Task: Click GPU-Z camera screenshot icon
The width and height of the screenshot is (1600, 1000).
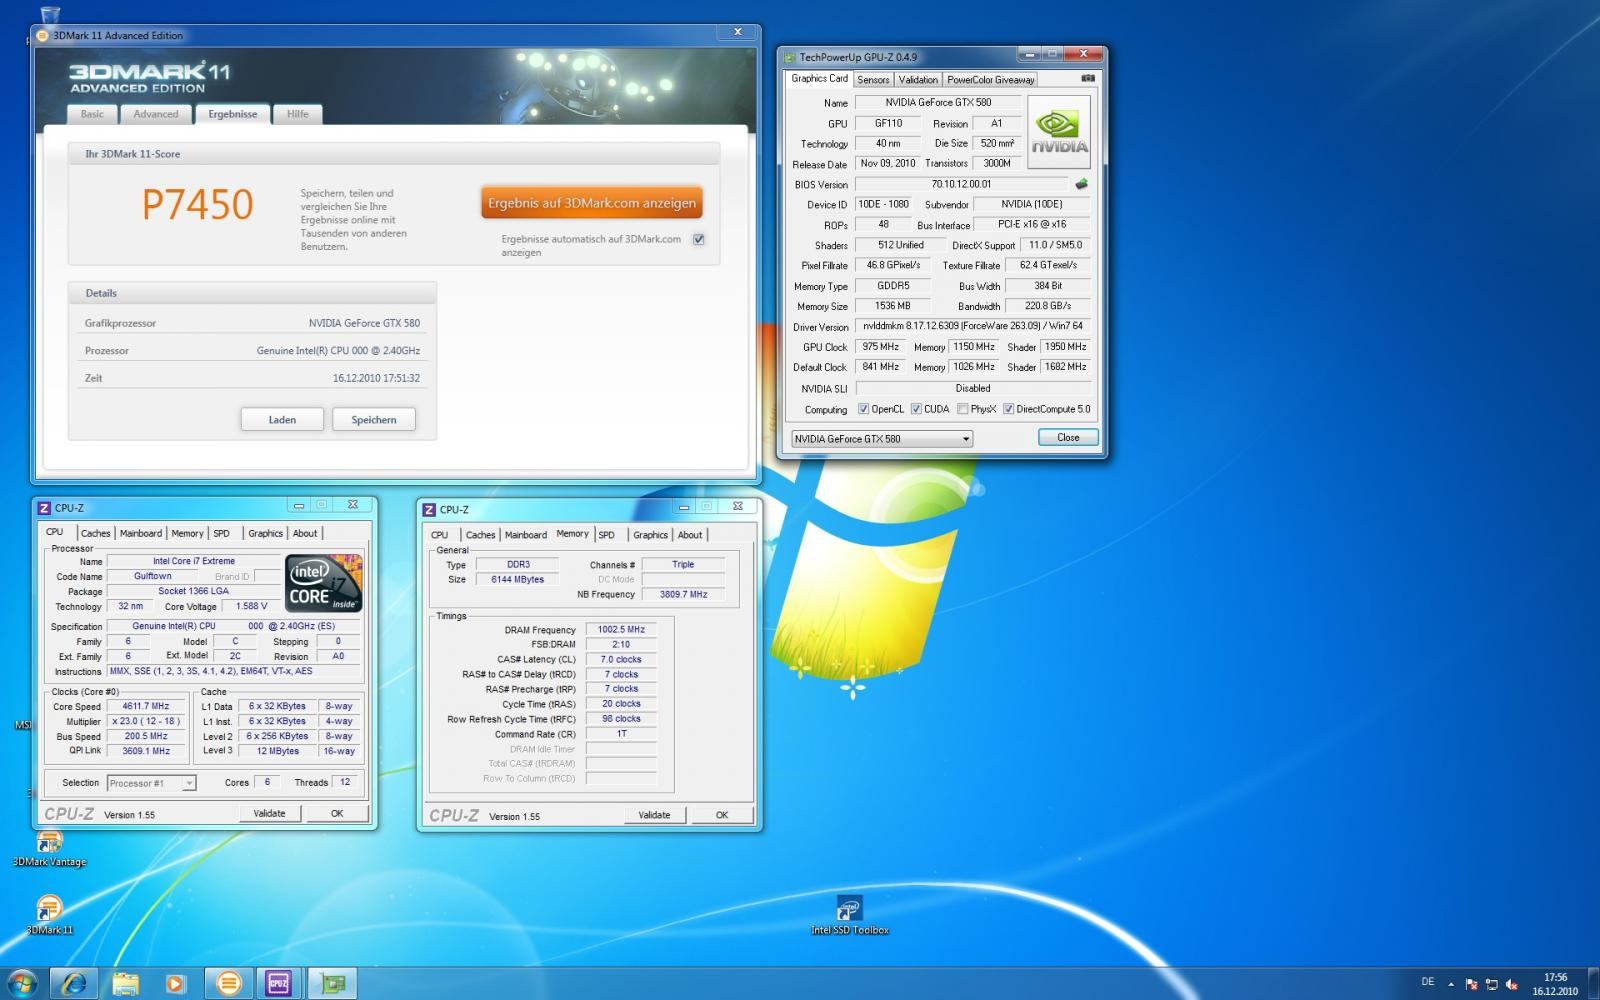Action: click(x=1088, y=78)
